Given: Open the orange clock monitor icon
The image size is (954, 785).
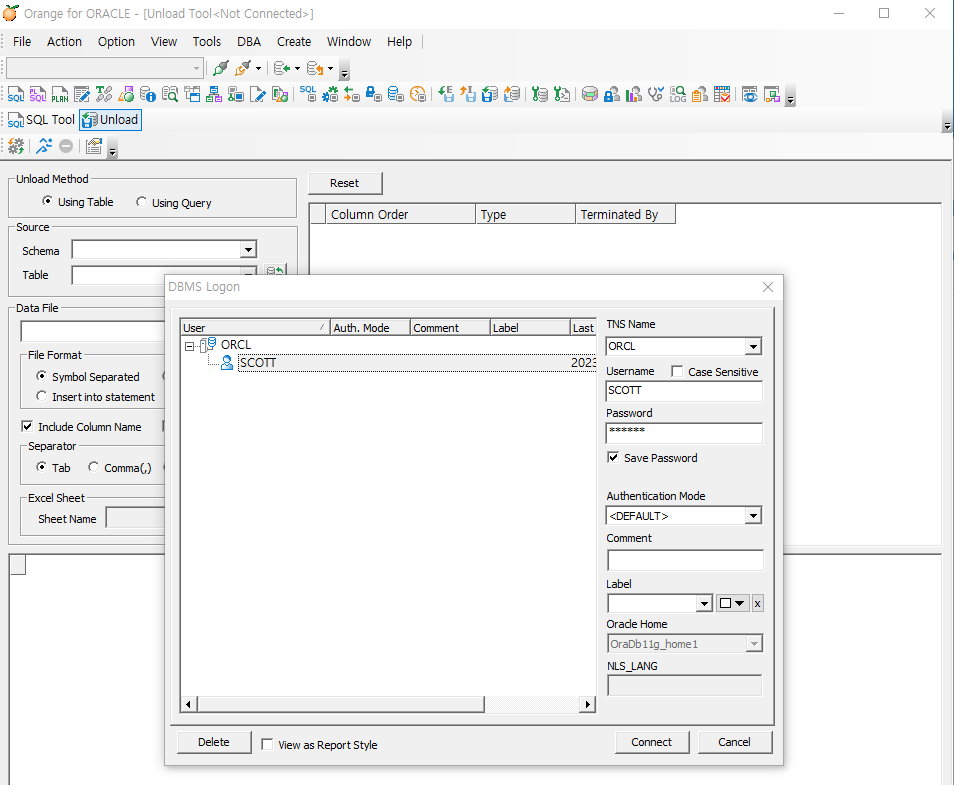Looking at the screenshot, I should point(417,94).
